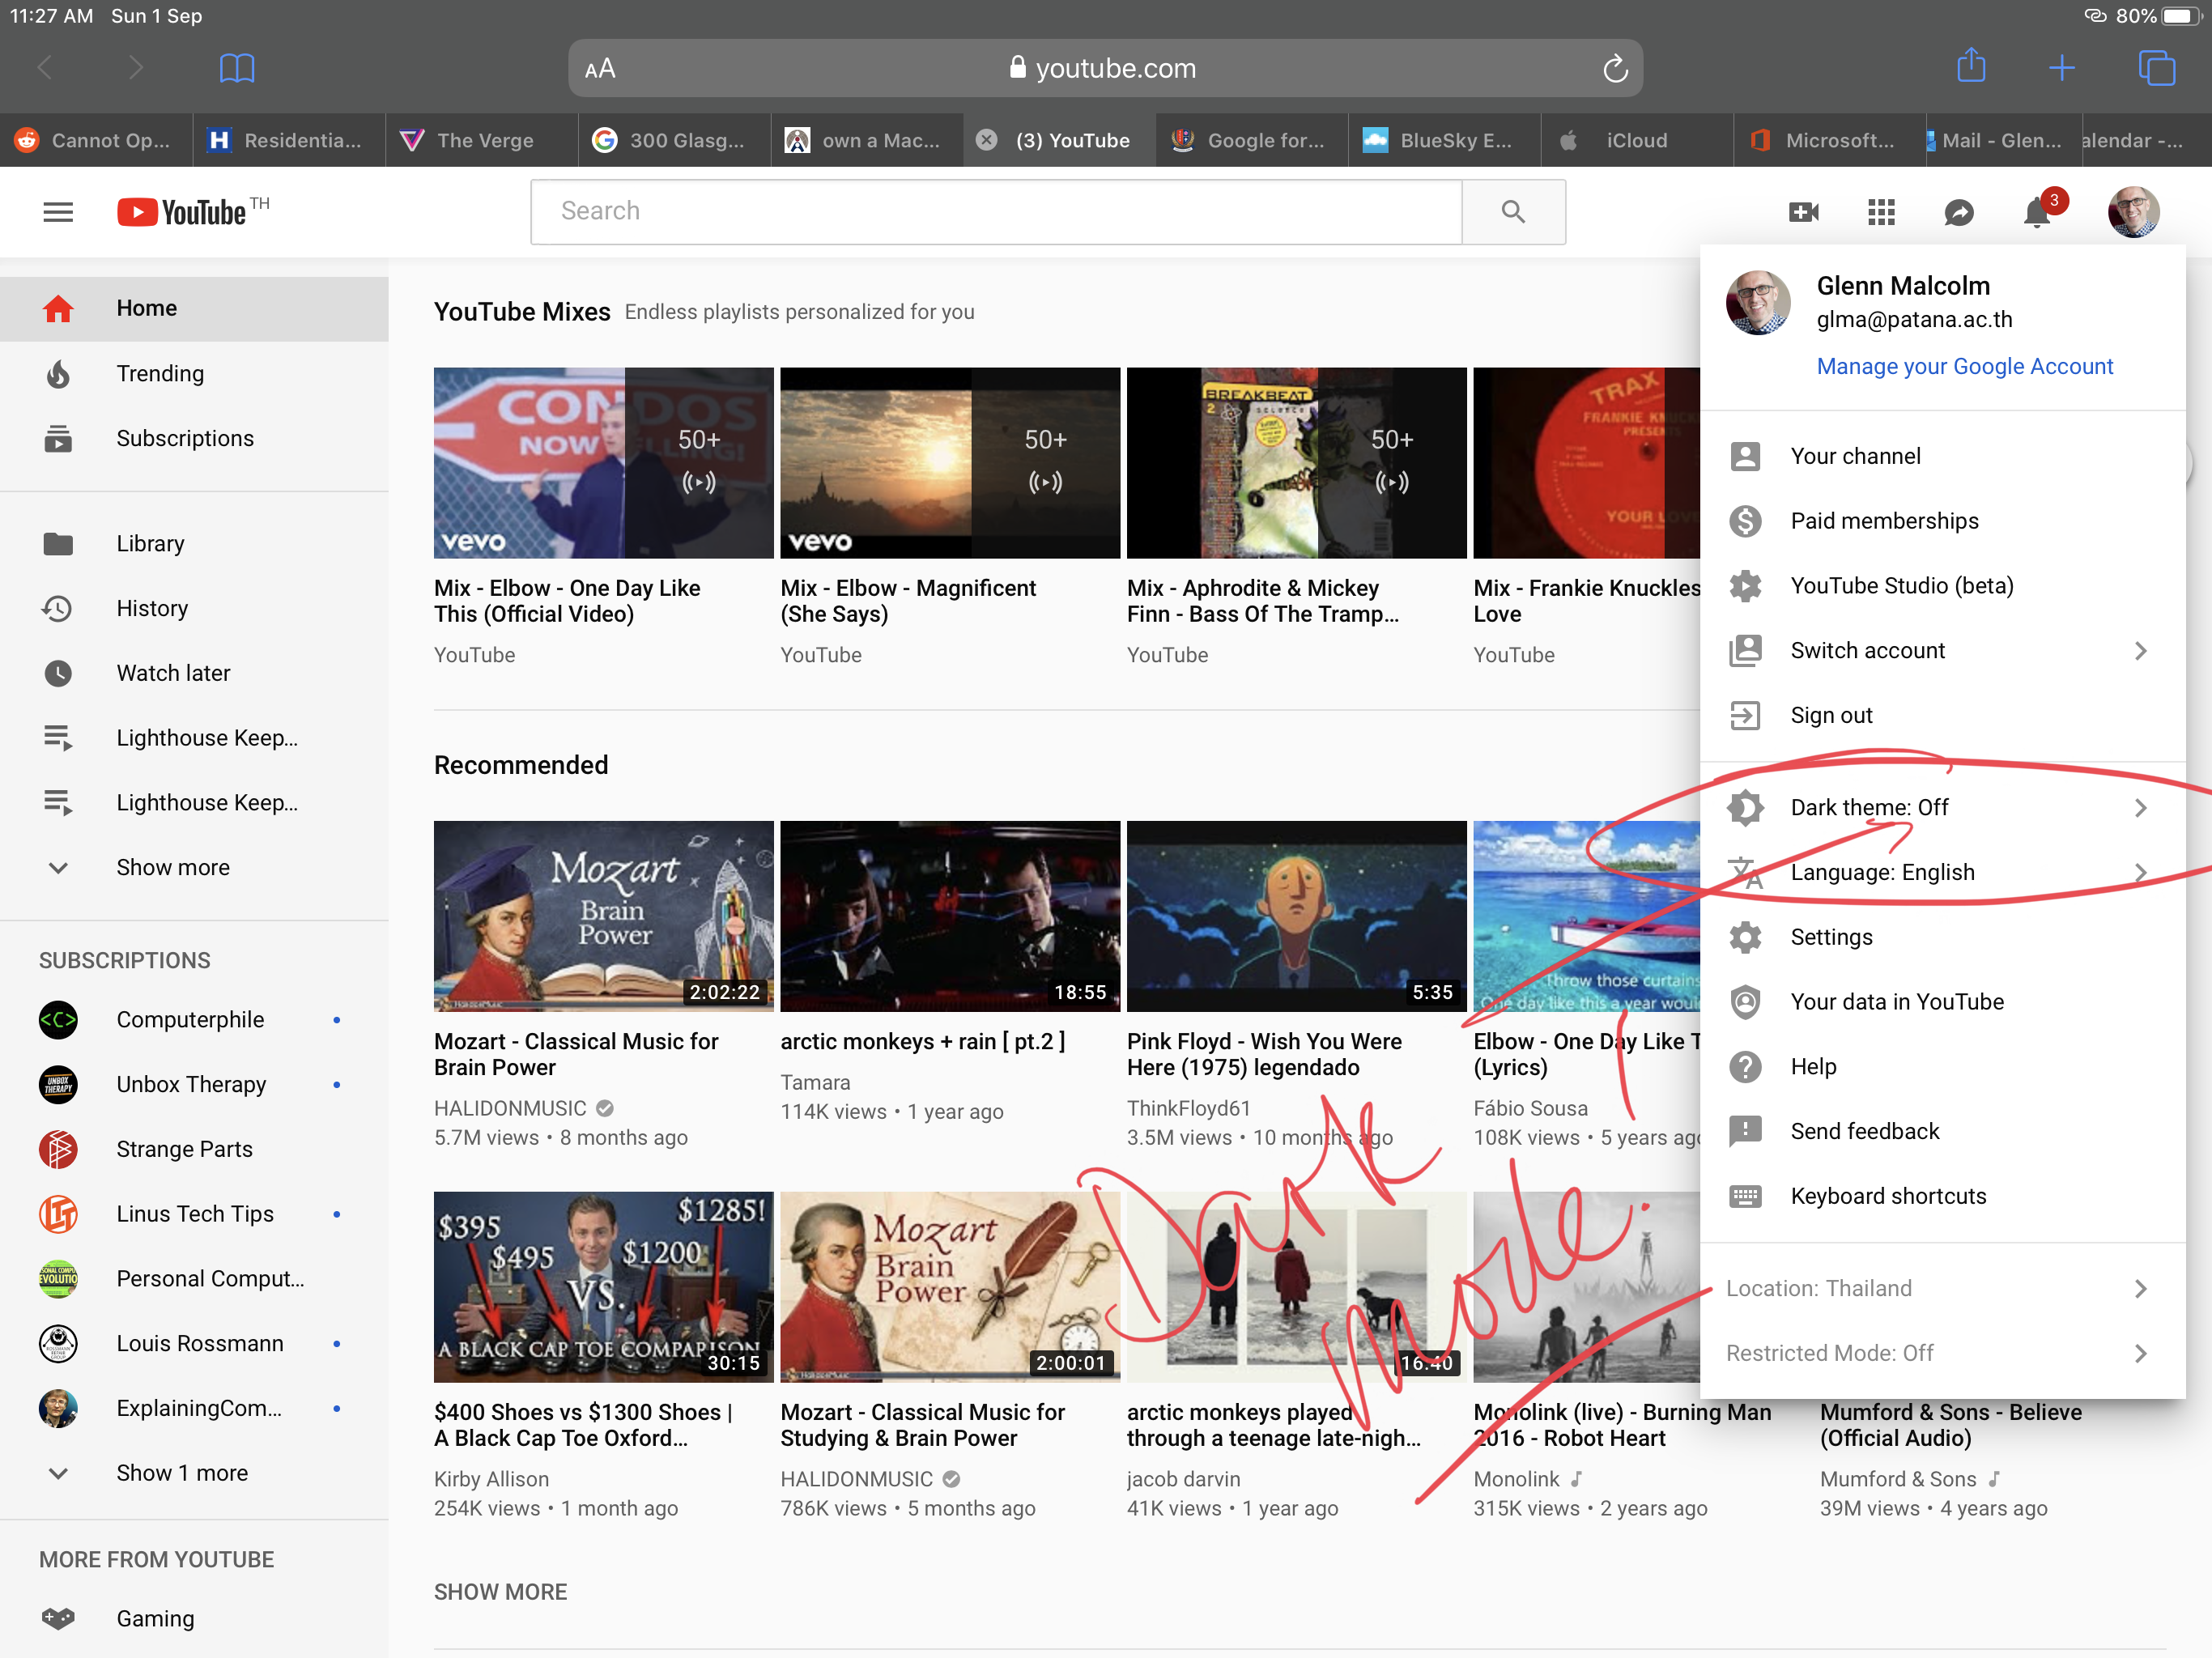Open the Pink Floyd Wish You Were Here thumbnail

point(1296,916)
